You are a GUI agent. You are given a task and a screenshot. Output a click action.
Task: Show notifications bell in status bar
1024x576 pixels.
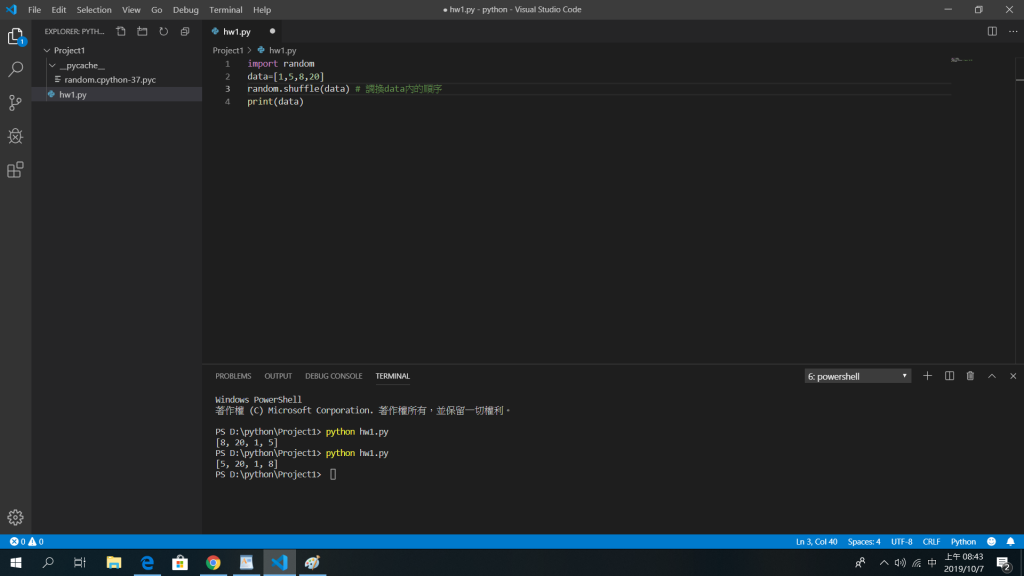pos(1010,541)
